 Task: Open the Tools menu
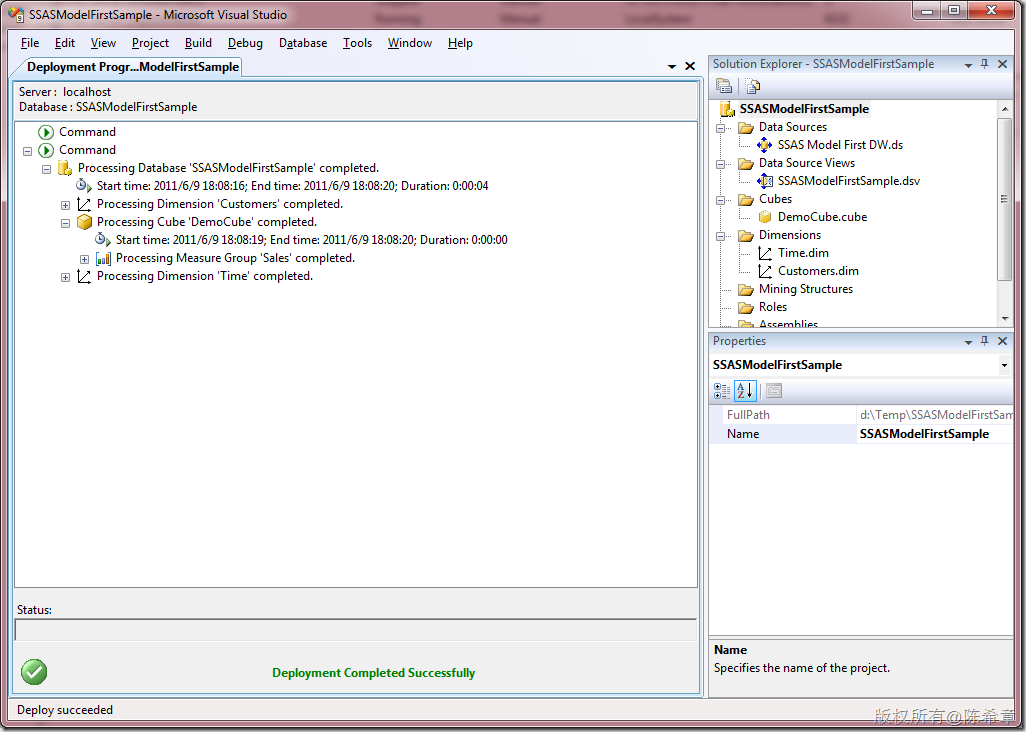coord(357,43)
